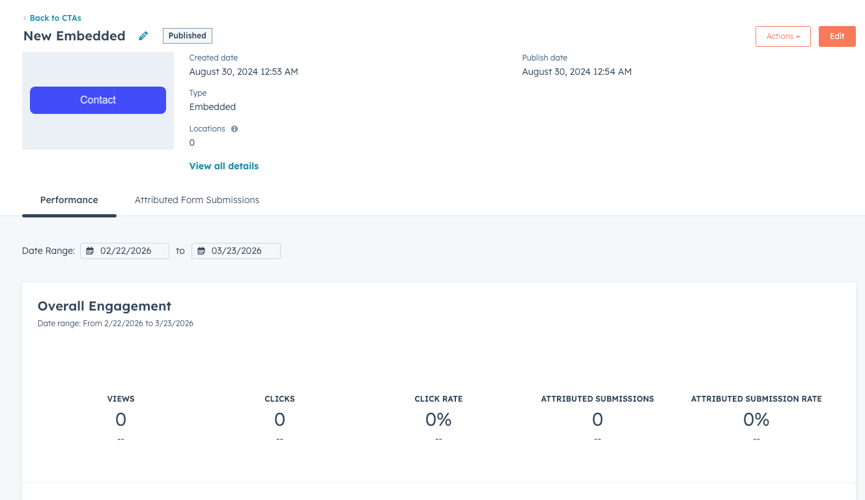Click the publish date August 30, 2024 12:54 AM
Viewport: 865px width, 500px height.
pyautogui.click(x=576, y=72)
